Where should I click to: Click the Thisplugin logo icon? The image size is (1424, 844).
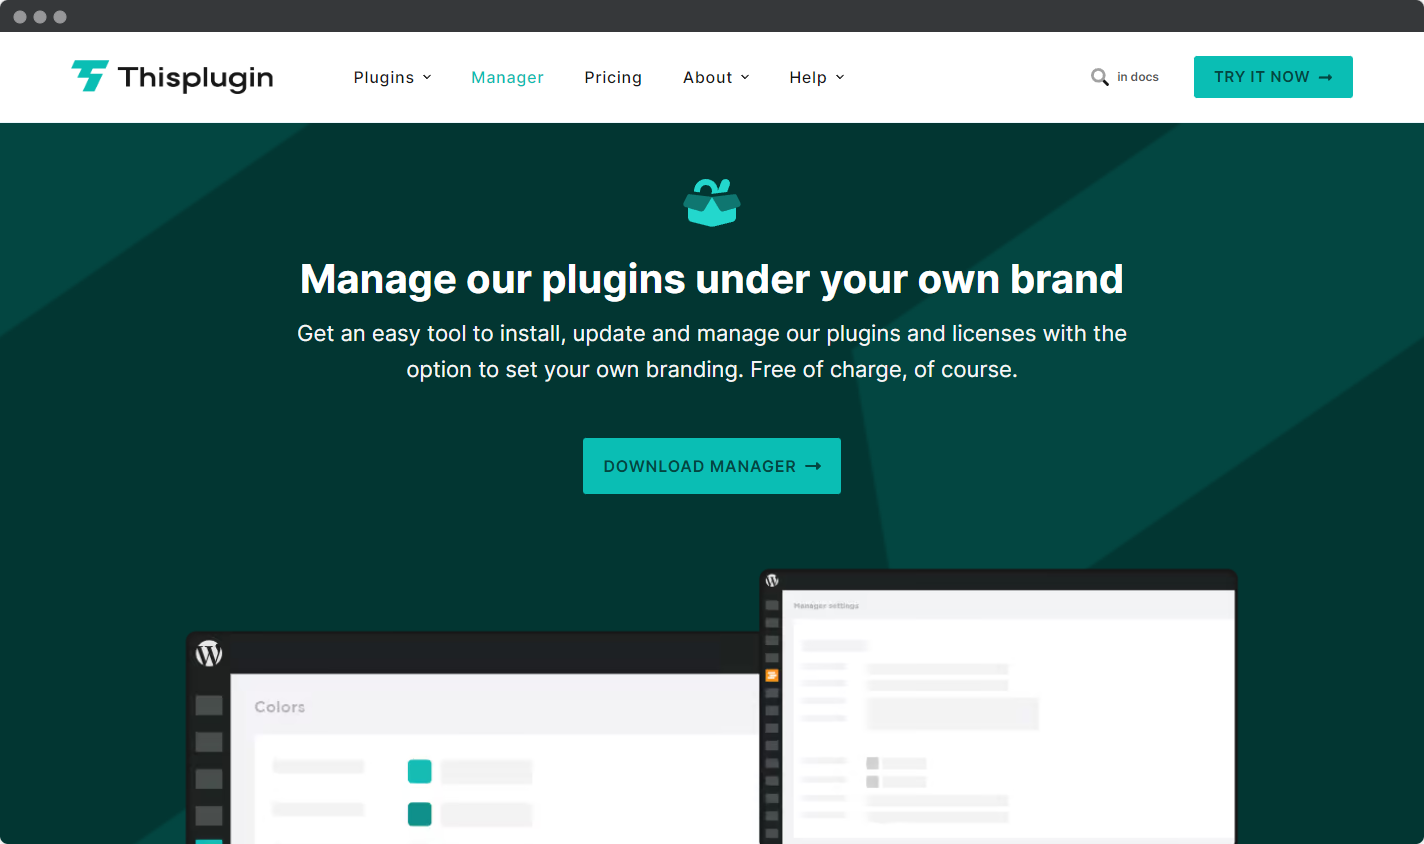pos(88,76)
